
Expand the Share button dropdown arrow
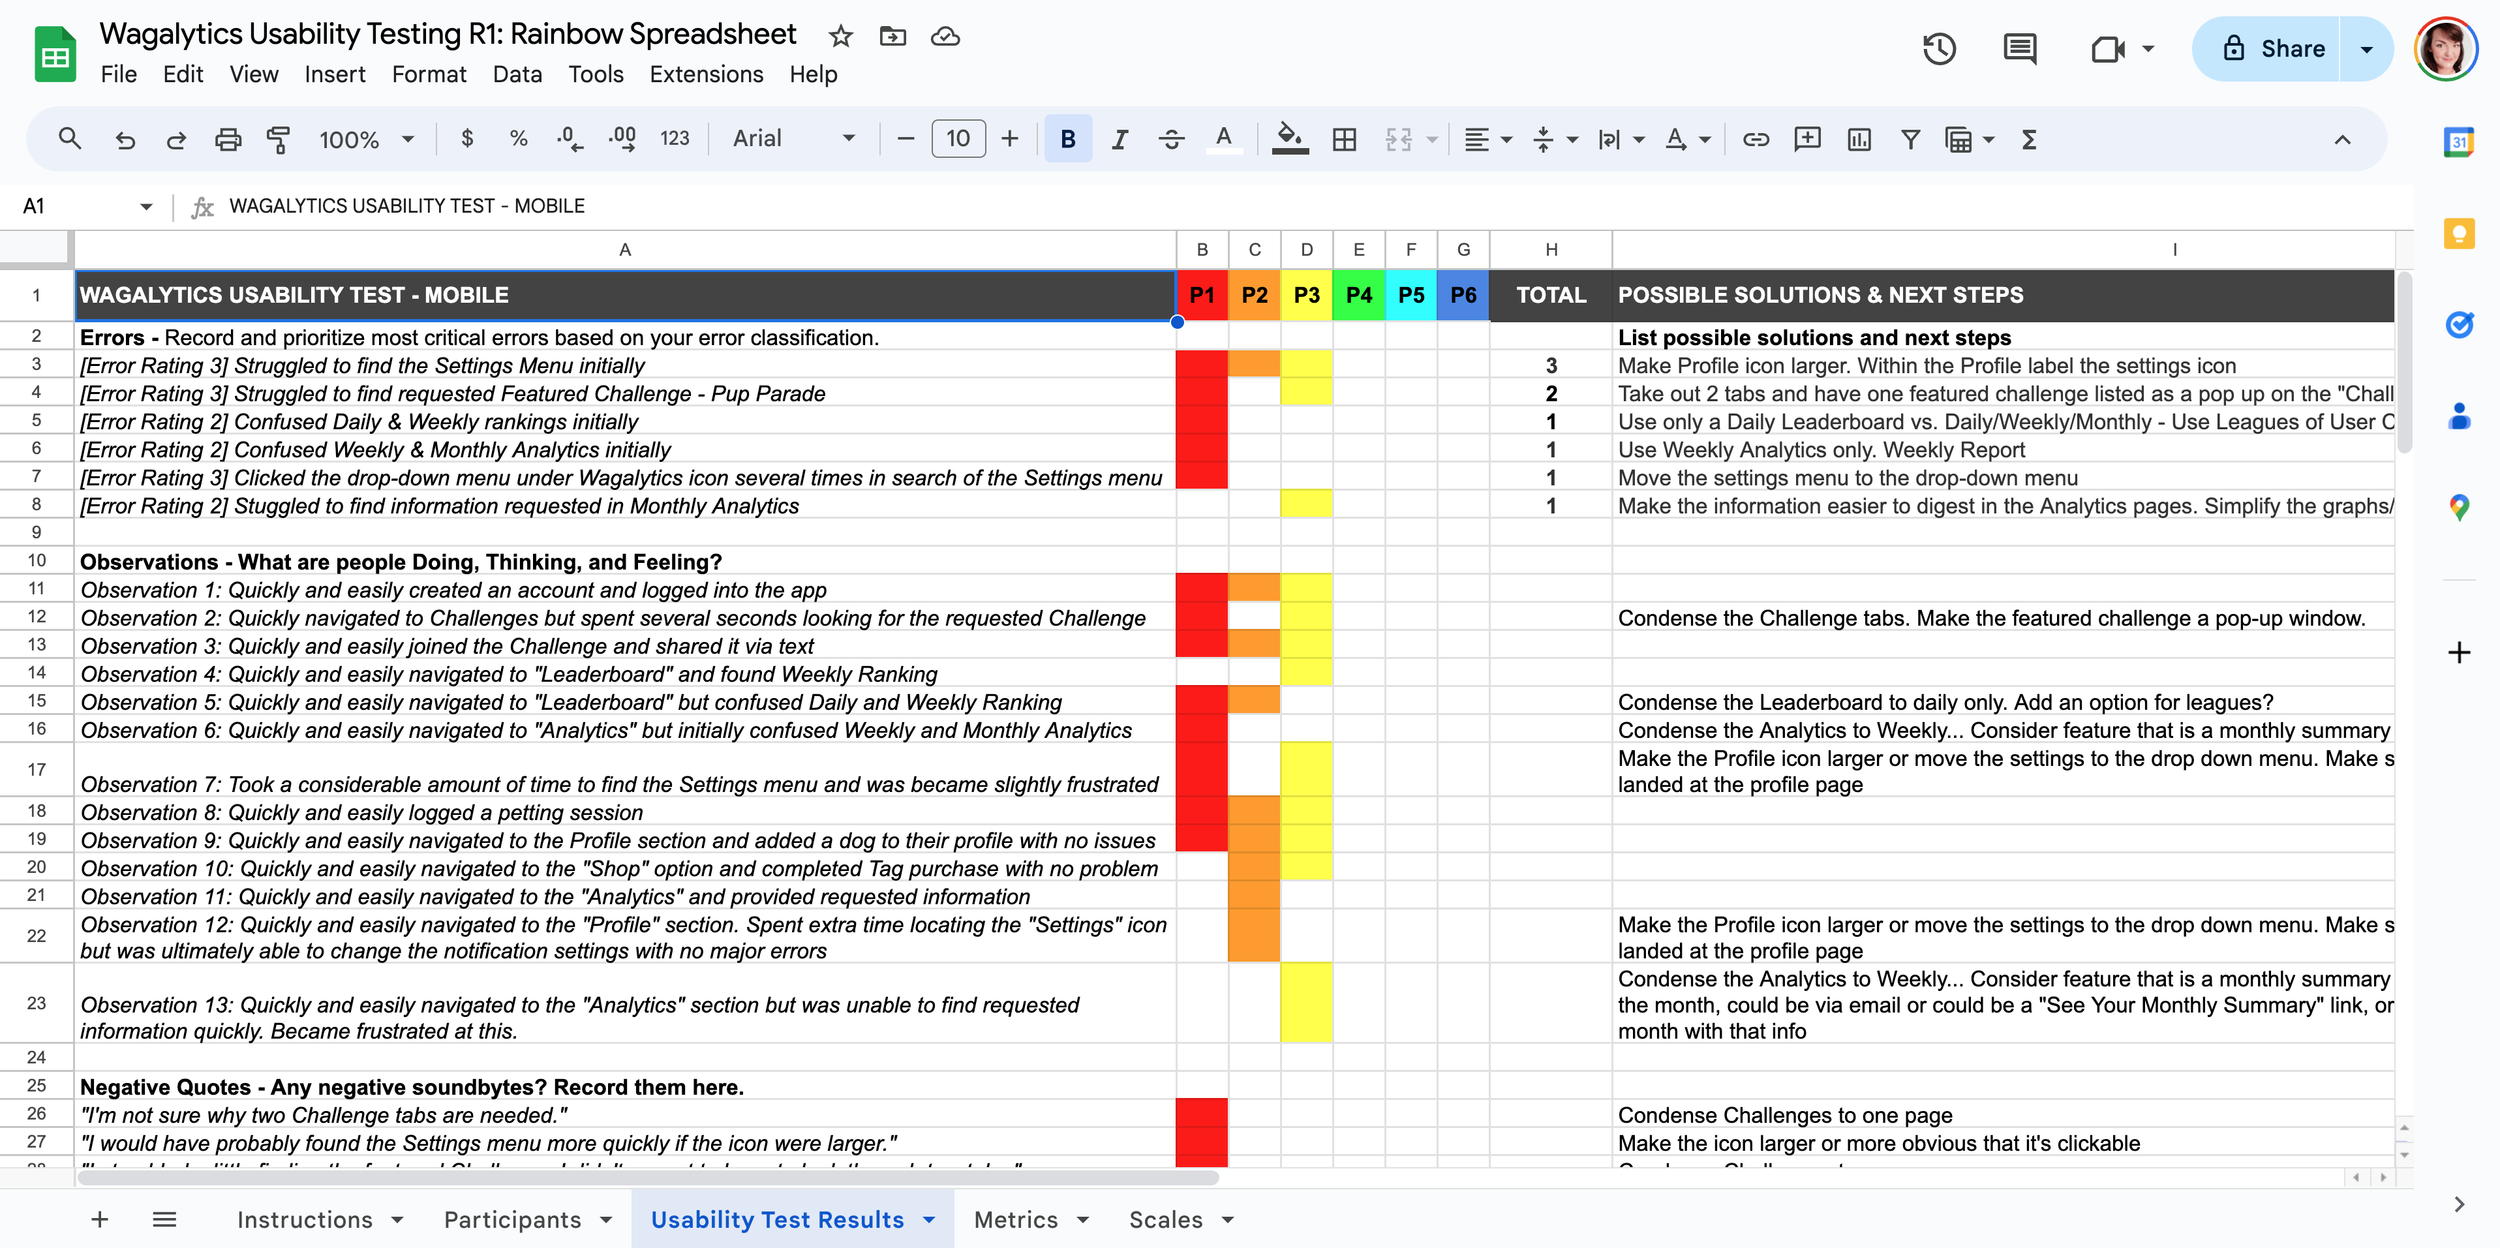pos(2366,48)
